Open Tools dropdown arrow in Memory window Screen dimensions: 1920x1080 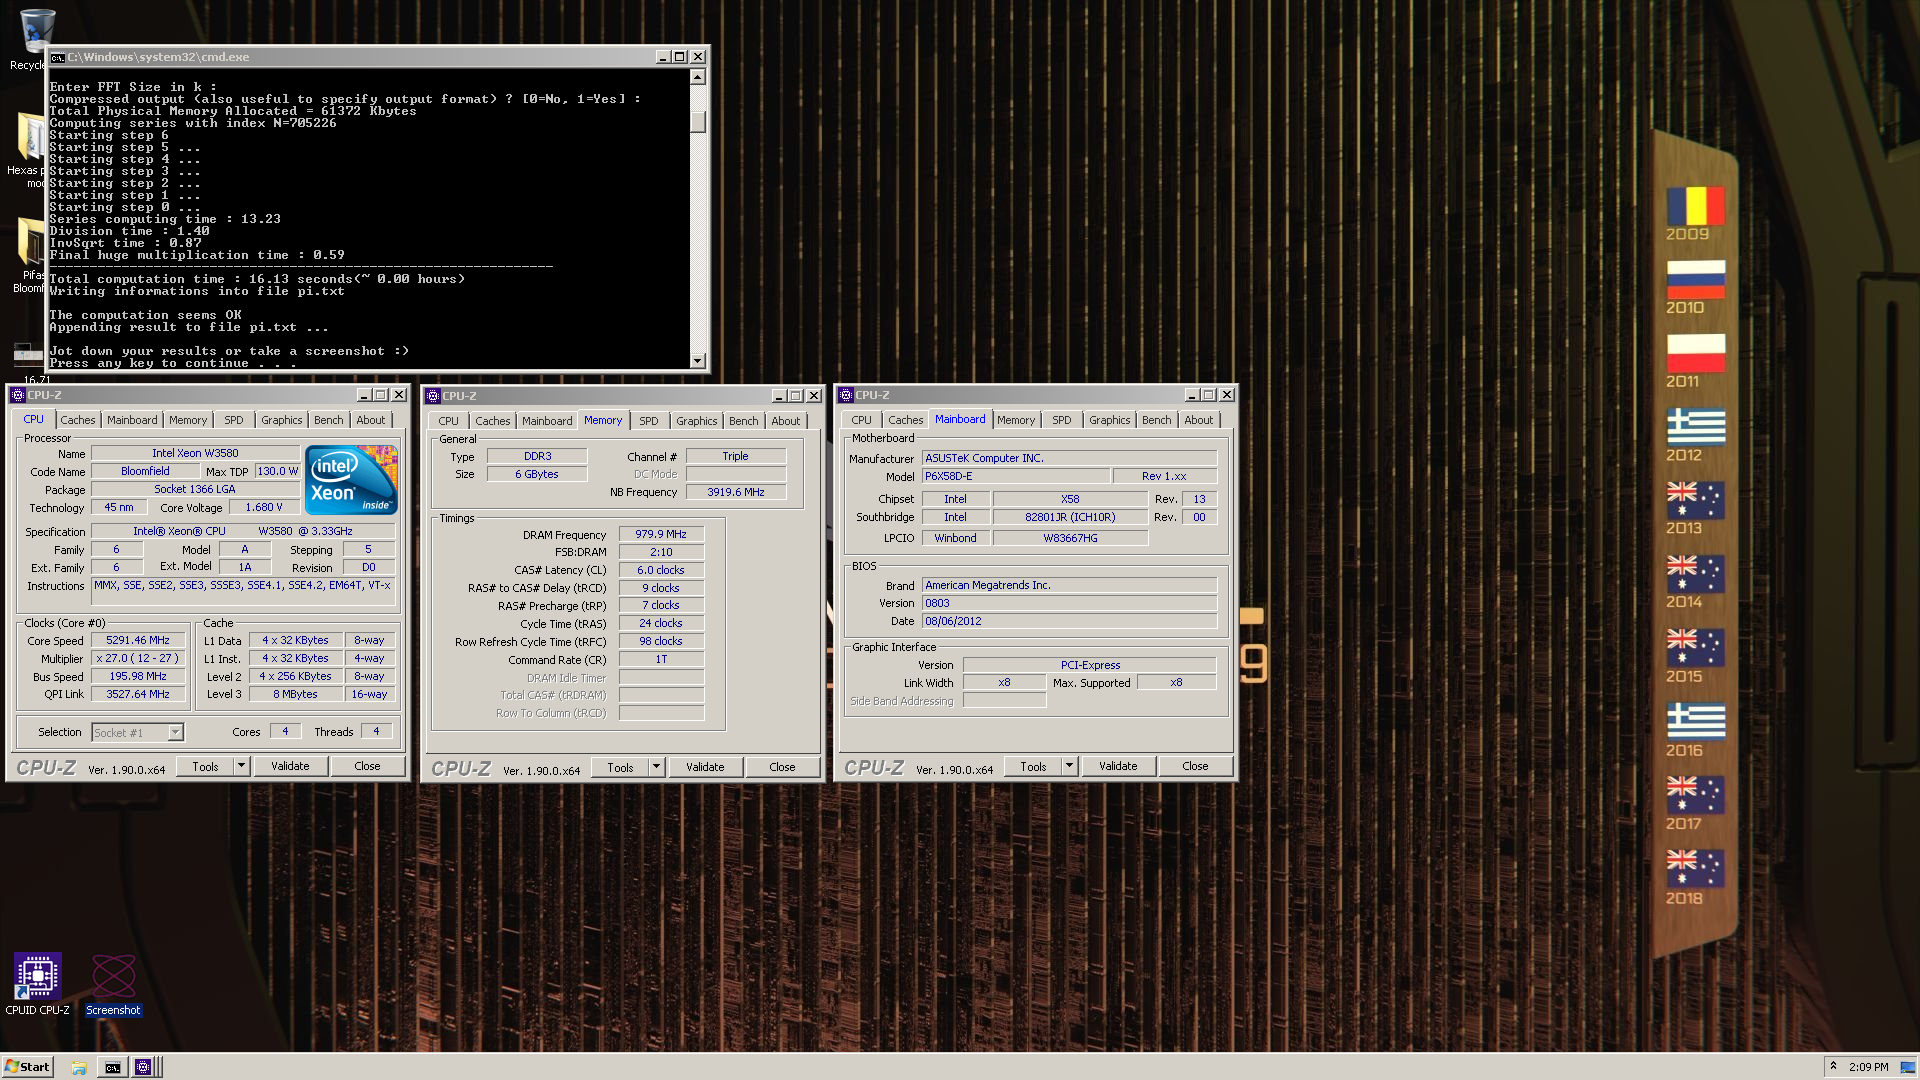point(656,768)
